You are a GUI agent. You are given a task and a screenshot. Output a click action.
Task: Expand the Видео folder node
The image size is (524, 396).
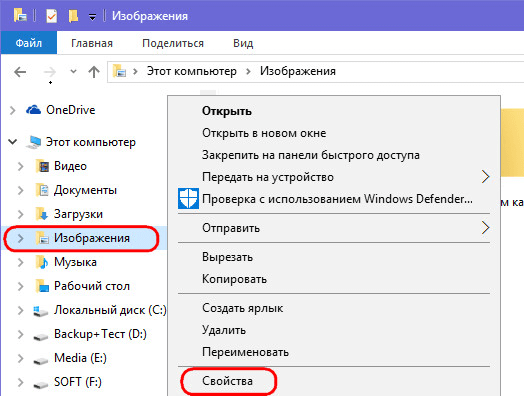(21, 166)
